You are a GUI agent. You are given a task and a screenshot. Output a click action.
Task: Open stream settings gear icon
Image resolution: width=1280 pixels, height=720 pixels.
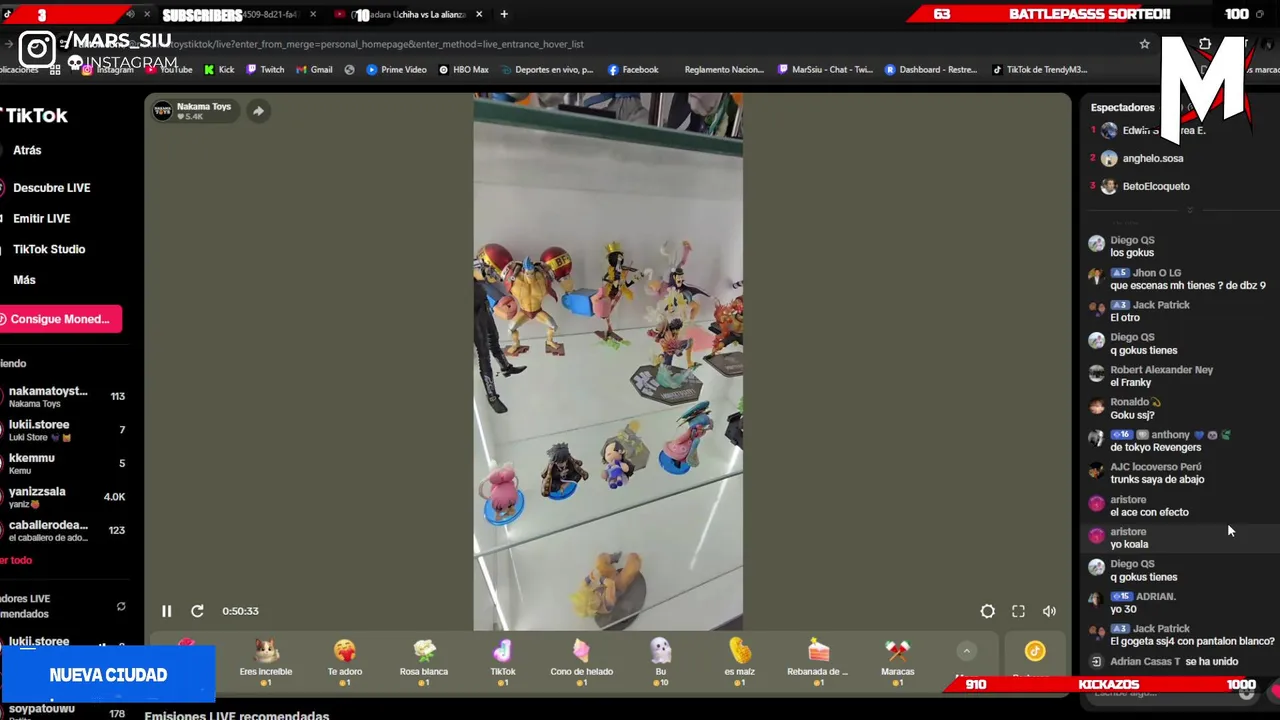987,611
